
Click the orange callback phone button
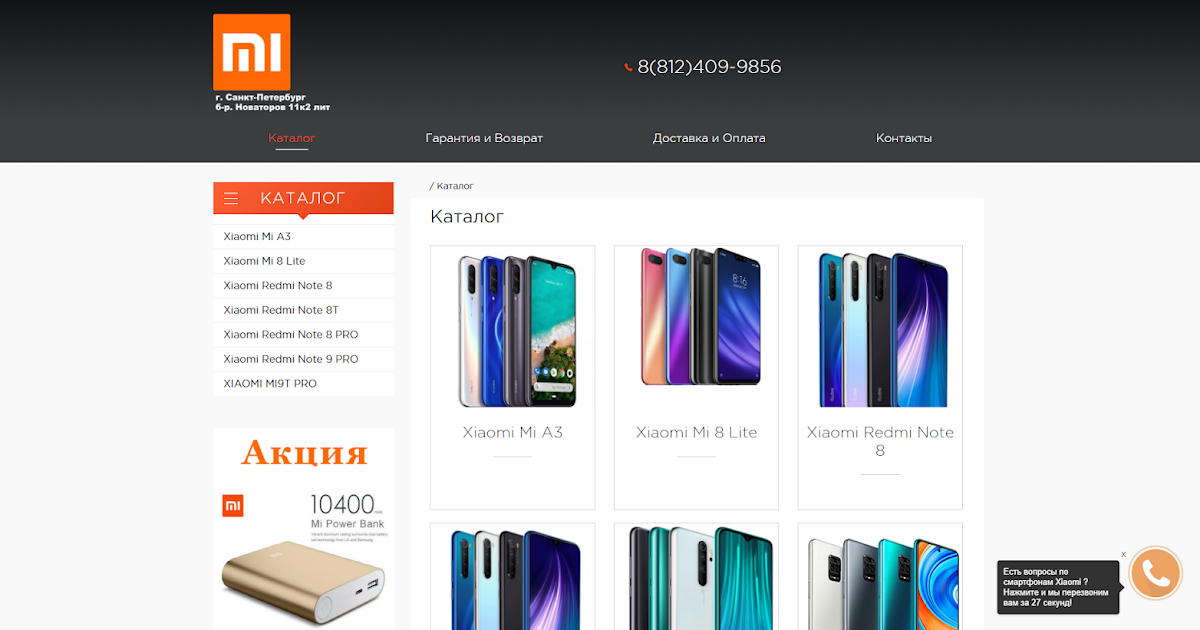[x=1156, y=574]
